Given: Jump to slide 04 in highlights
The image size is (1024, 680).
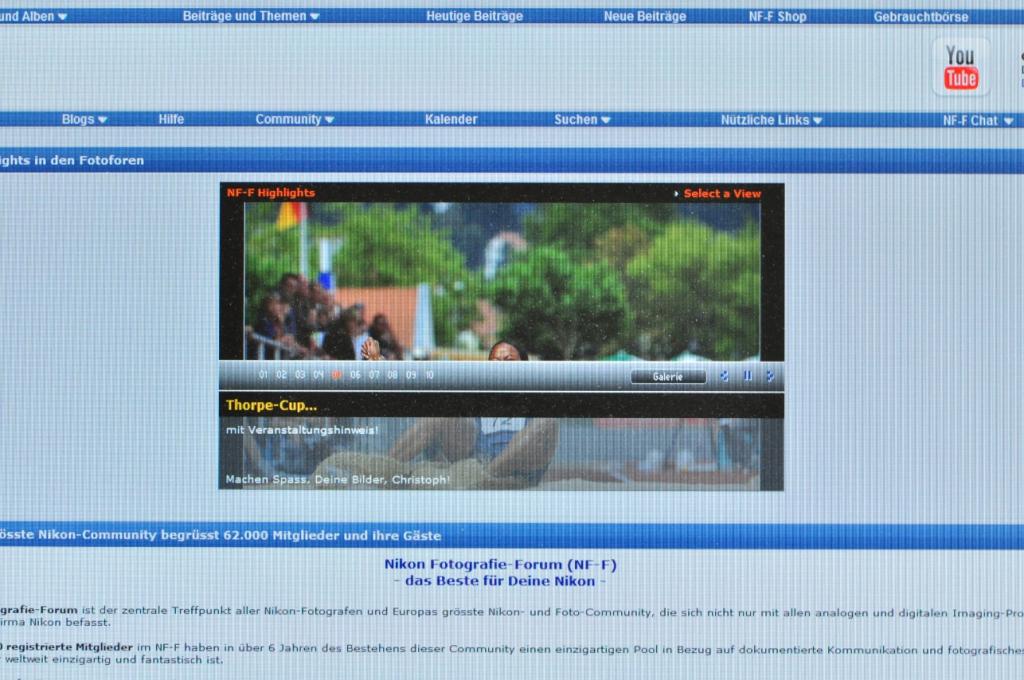Looking at the screenshot, I should click(318, 375).
